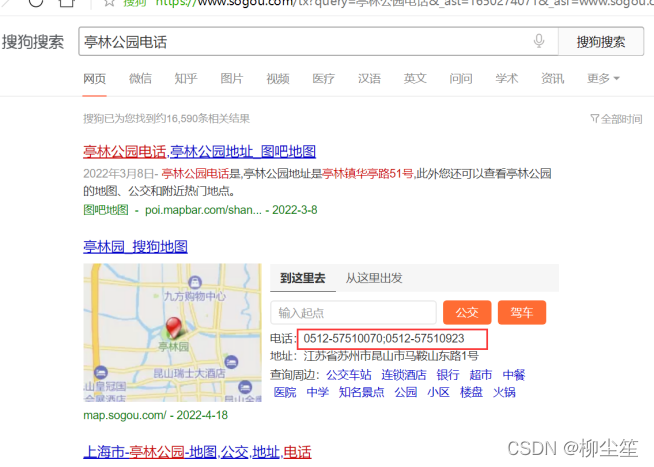Switch to the 微信 tab

tap(140, 78)
